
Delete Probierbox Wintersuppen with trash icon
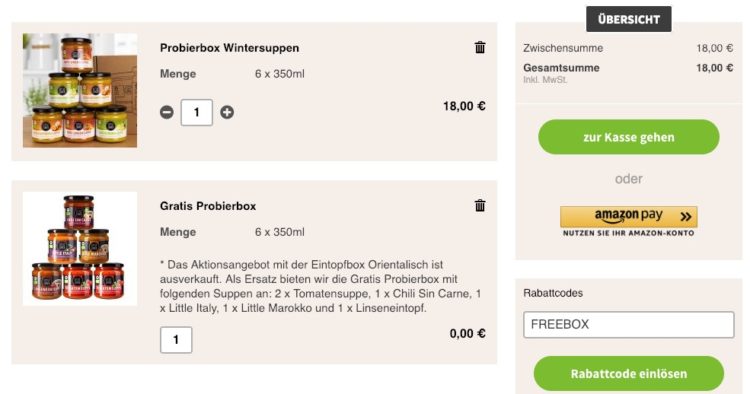480,47
